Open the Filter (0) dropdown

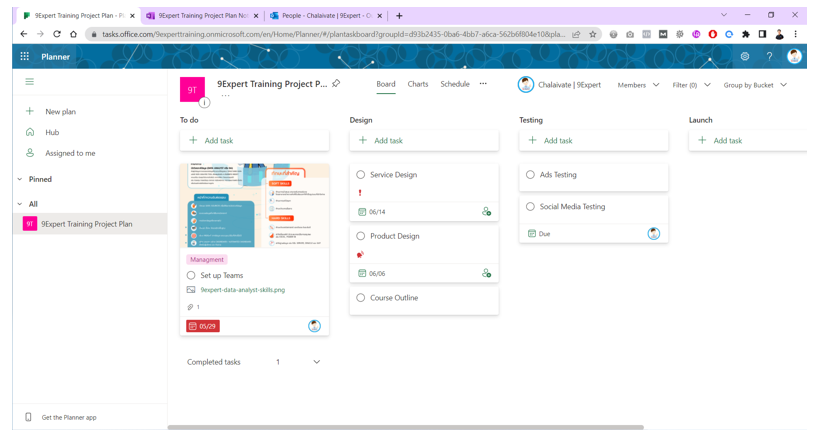(x=691, y=85)
